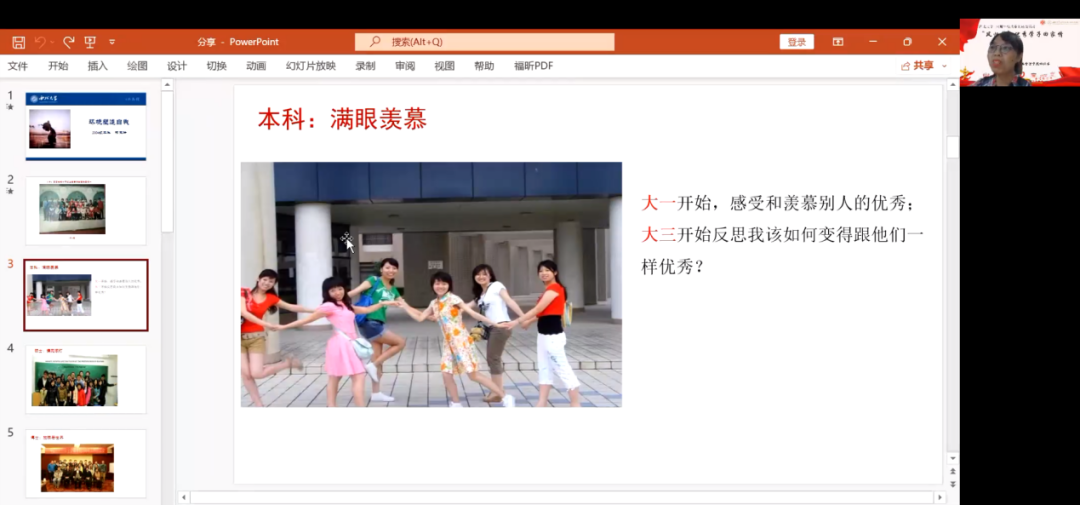
Task: Redo with the repeat arrow icon
Action: pos(69,42)
